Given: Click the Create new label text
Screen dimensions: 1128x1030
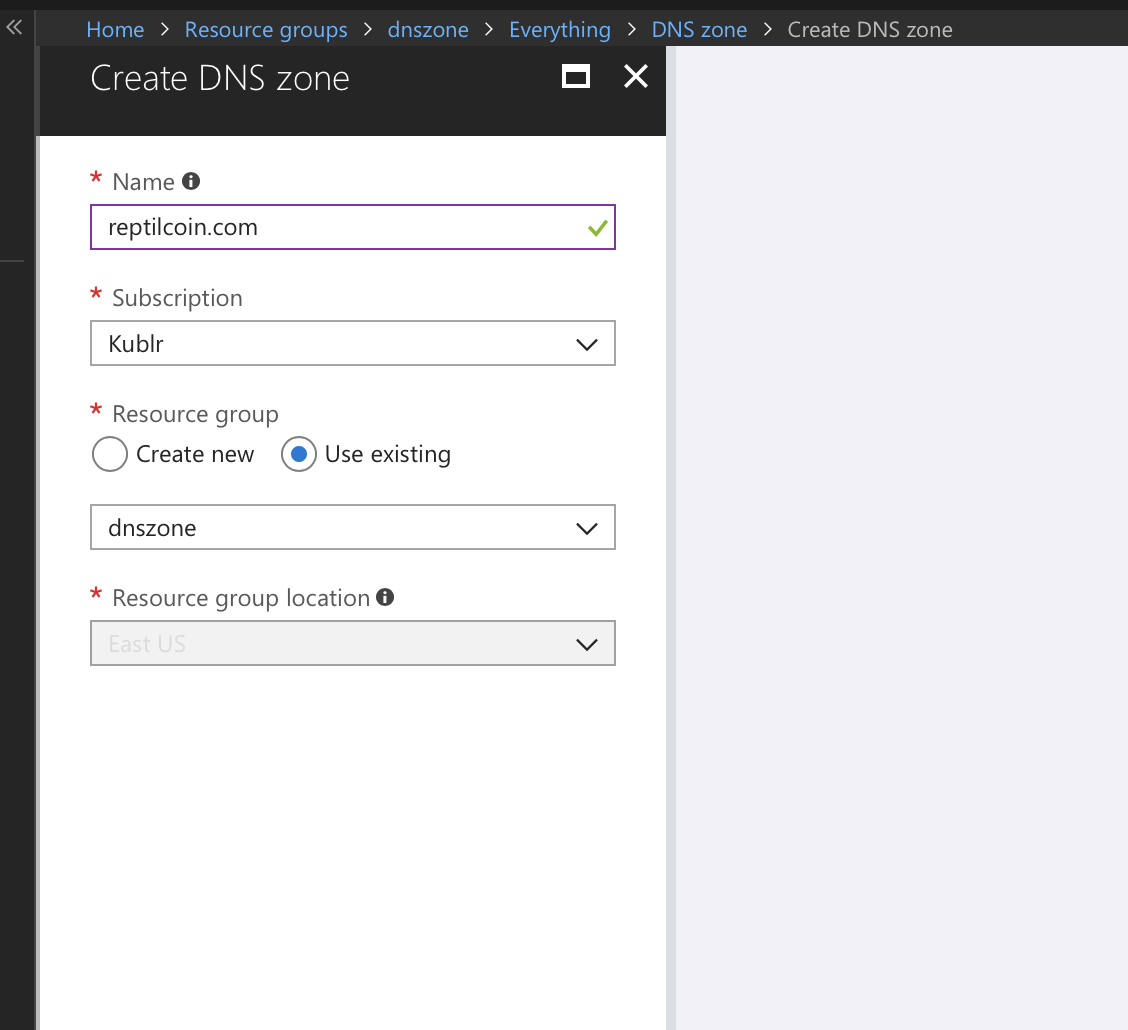Looking at the screenshot, I should (195, 454).
